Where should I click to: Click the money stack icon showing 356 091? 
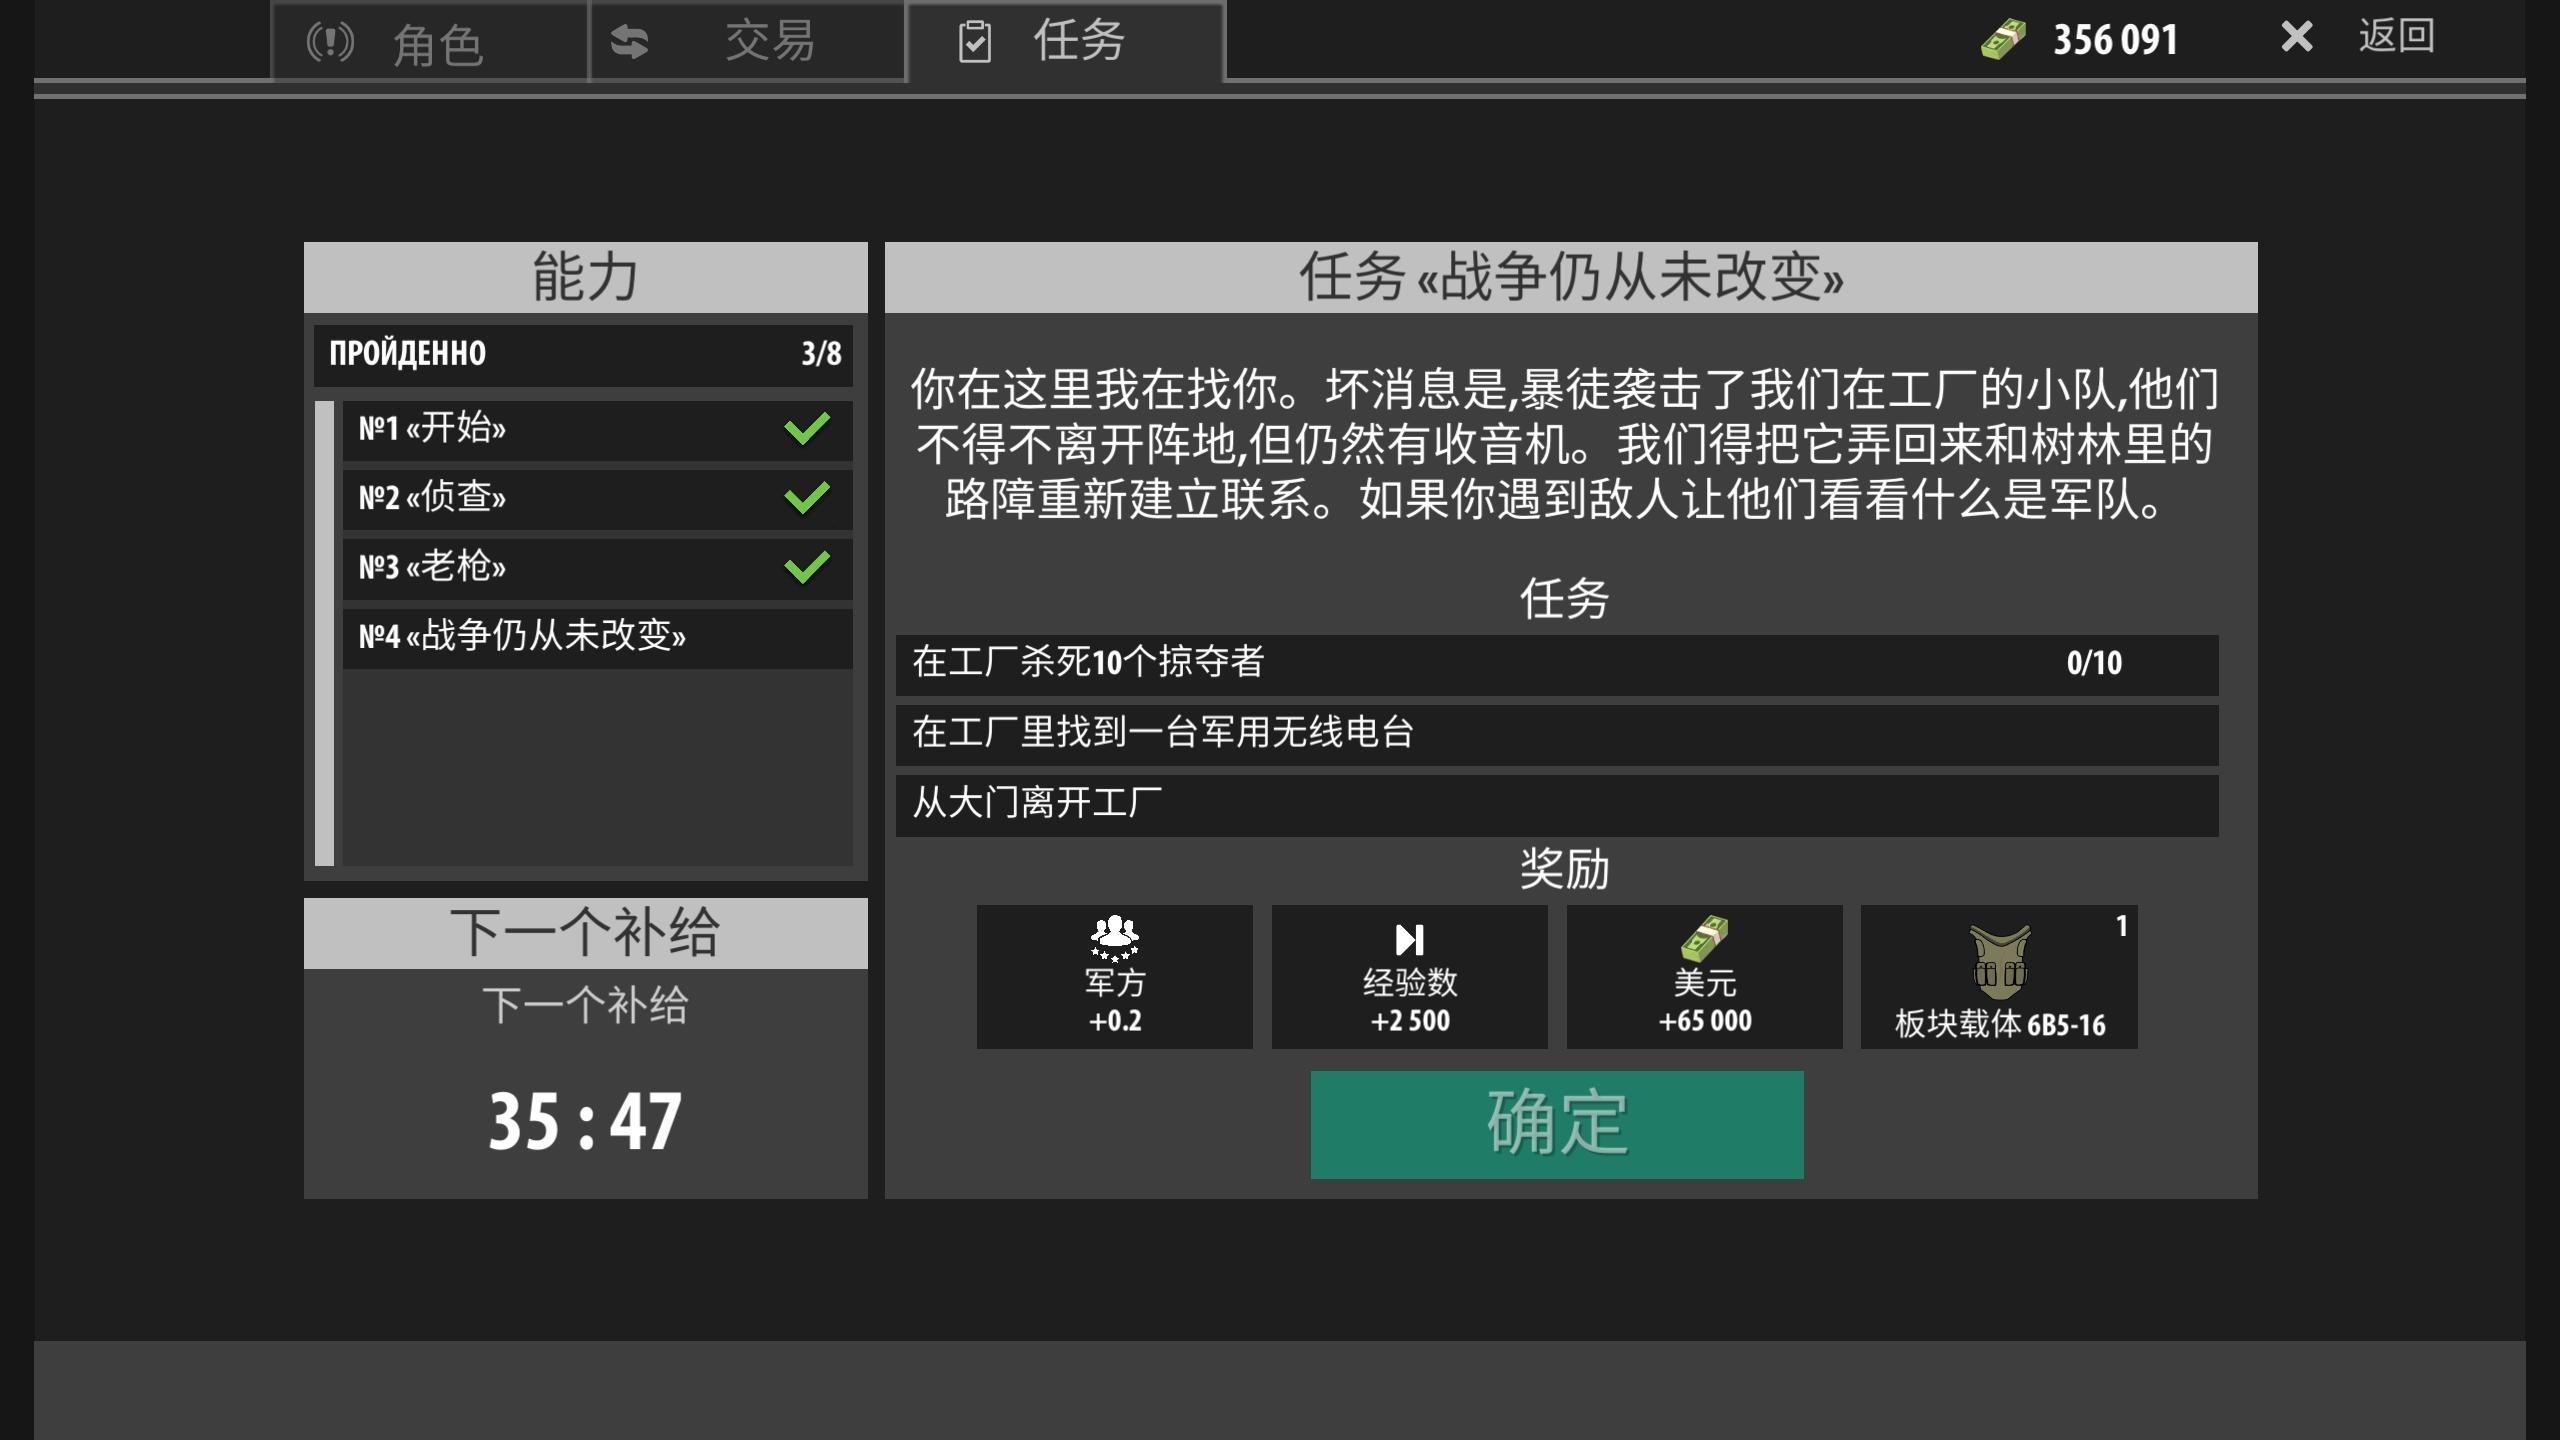[2000, 39]
